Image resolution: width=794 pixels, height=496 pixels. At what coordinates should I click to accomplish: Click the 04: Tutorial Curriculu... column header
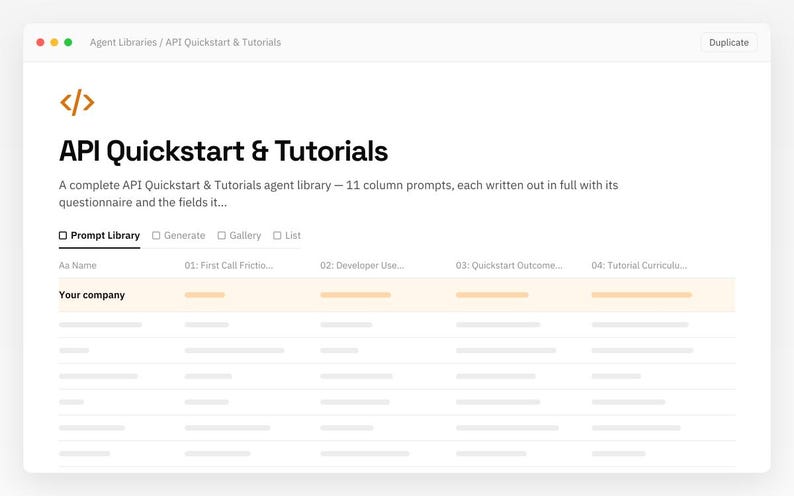pyautogui.click(x=639, y=265)
